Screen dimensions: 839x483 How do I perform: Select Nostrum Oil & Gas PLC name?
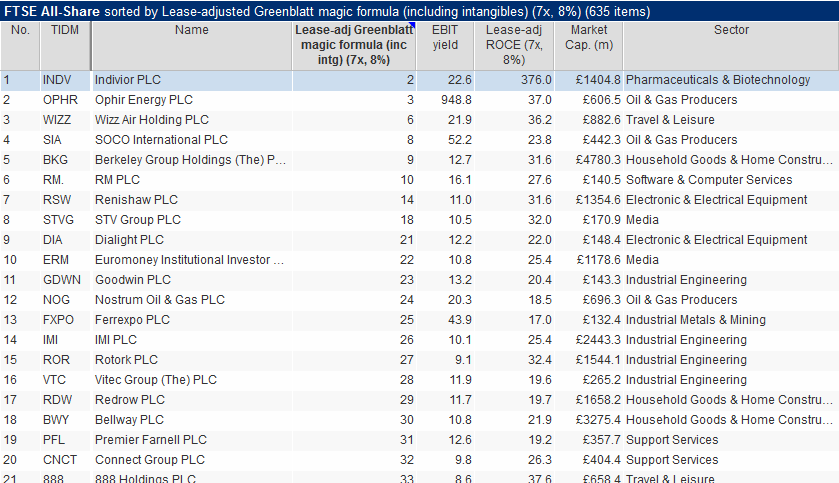192,300
